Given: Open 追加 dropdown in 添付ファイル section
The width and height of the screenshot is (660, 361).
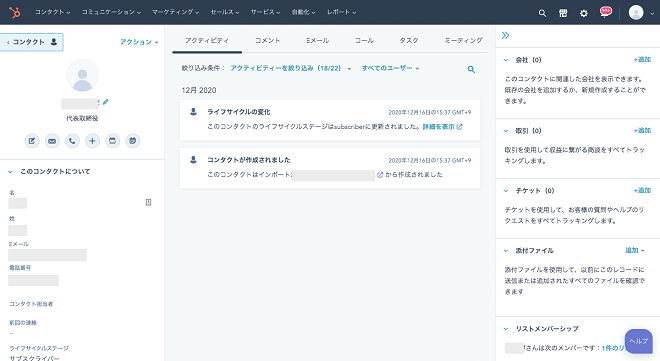Looking at the screenshot, I should coord(635,250).
